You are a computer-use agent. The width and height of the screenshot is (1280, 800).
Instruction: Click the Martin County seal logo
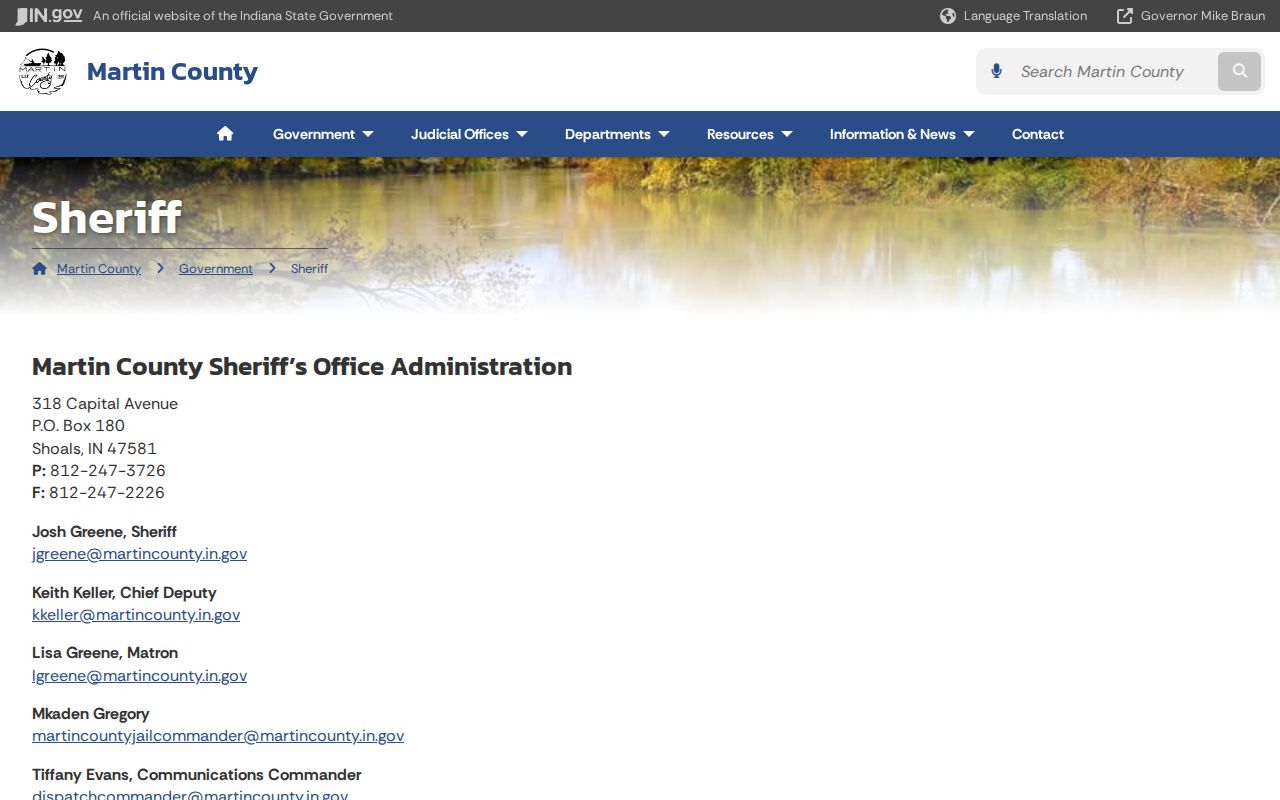(43, 71)
